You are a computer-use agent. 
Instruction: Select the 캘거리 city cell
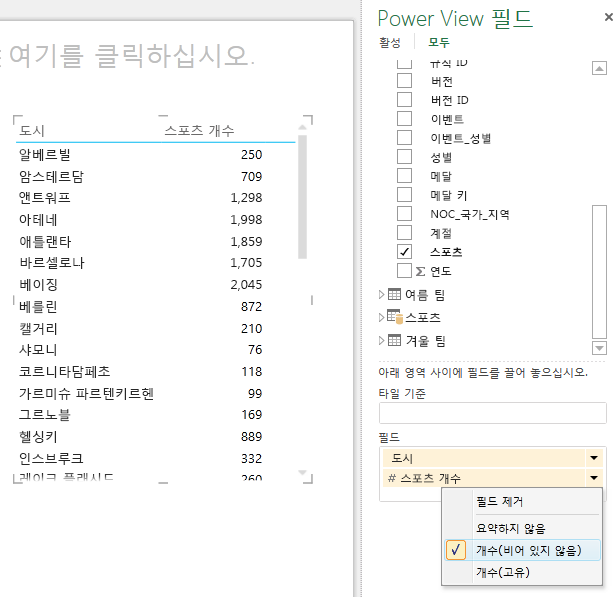38,328
